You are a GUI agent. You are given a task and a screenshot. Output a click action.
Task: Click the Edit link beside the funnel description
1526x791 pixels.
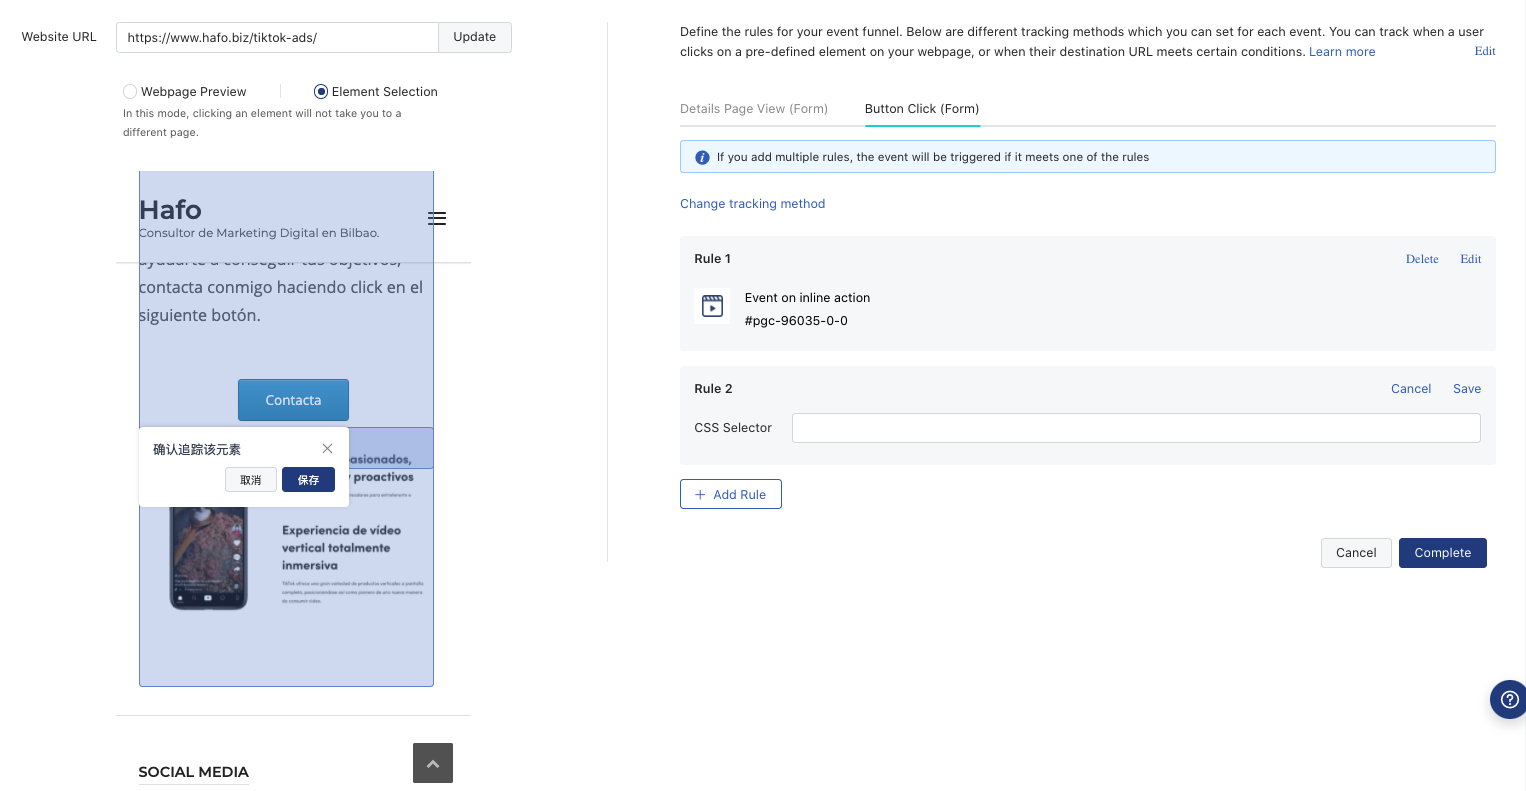1485,51
